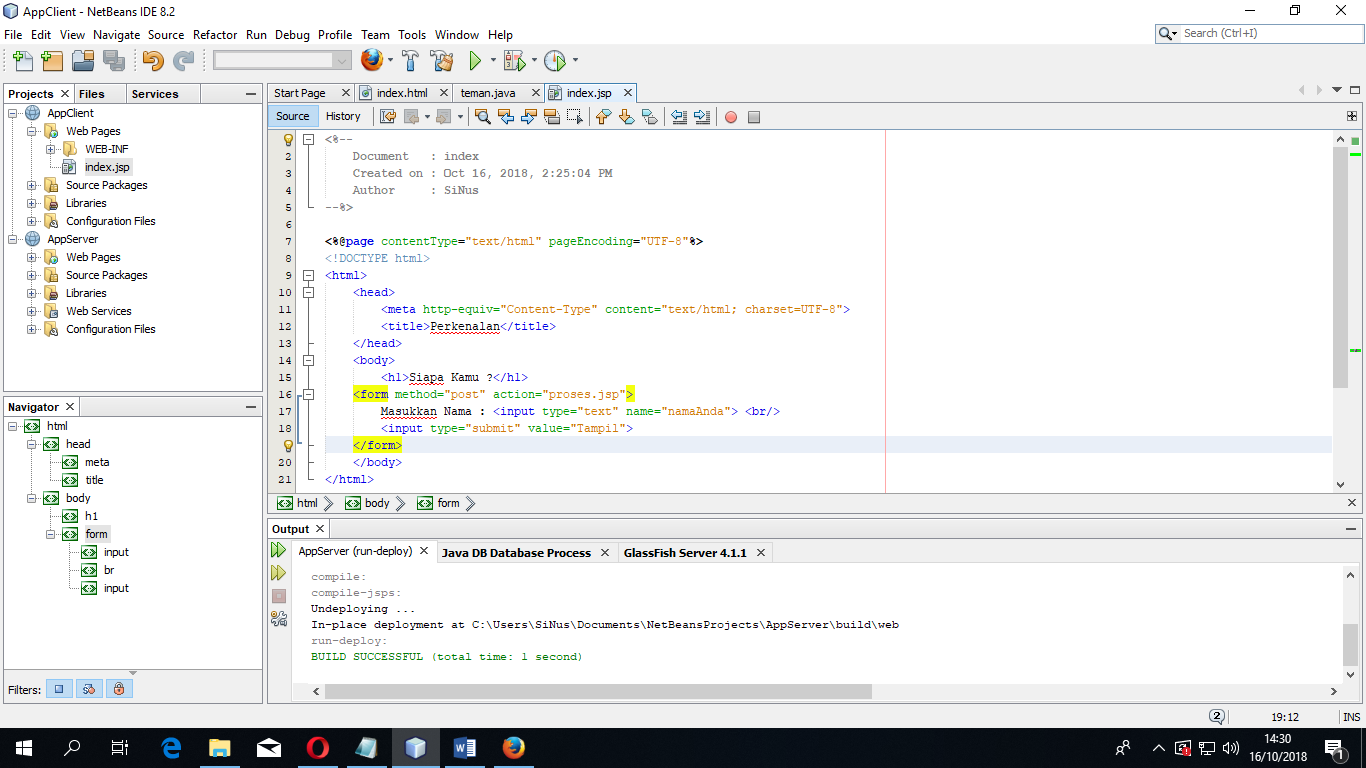Select the body breadcrumb below the editor
The width and height of the screenshot is (1366, 768).
point(375,503)
